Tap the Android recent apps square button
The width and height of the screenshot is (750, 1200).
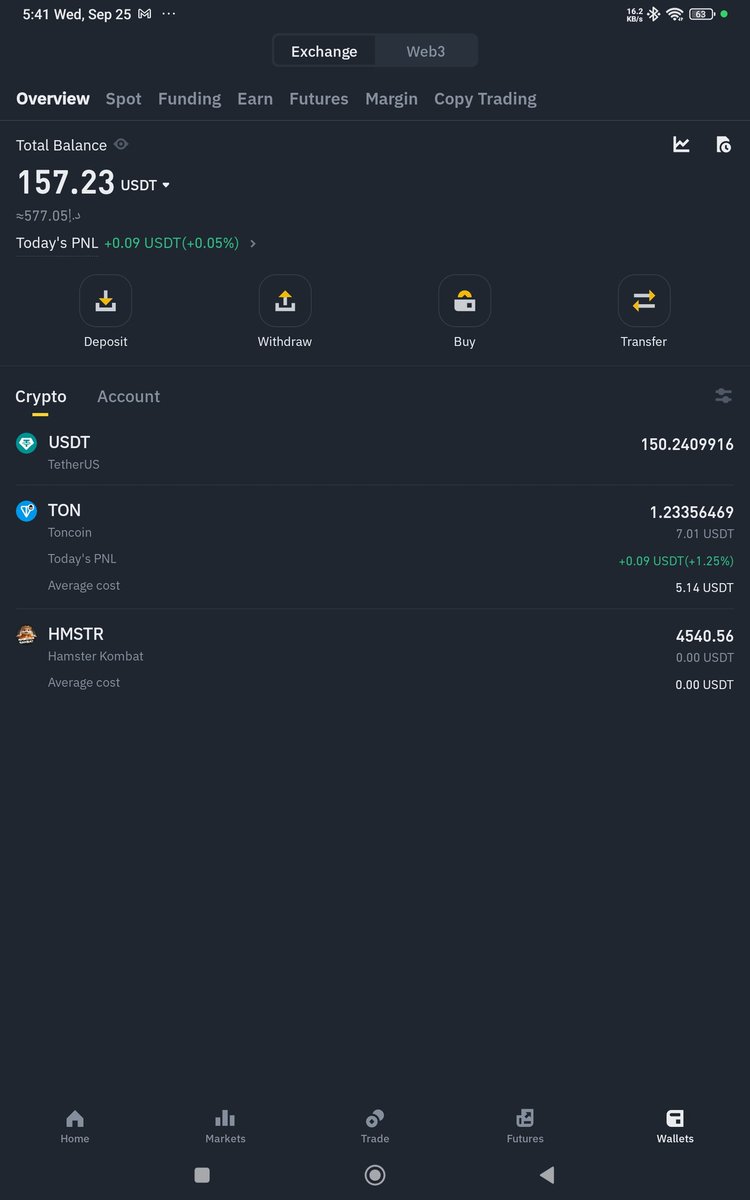[202, 1175]
